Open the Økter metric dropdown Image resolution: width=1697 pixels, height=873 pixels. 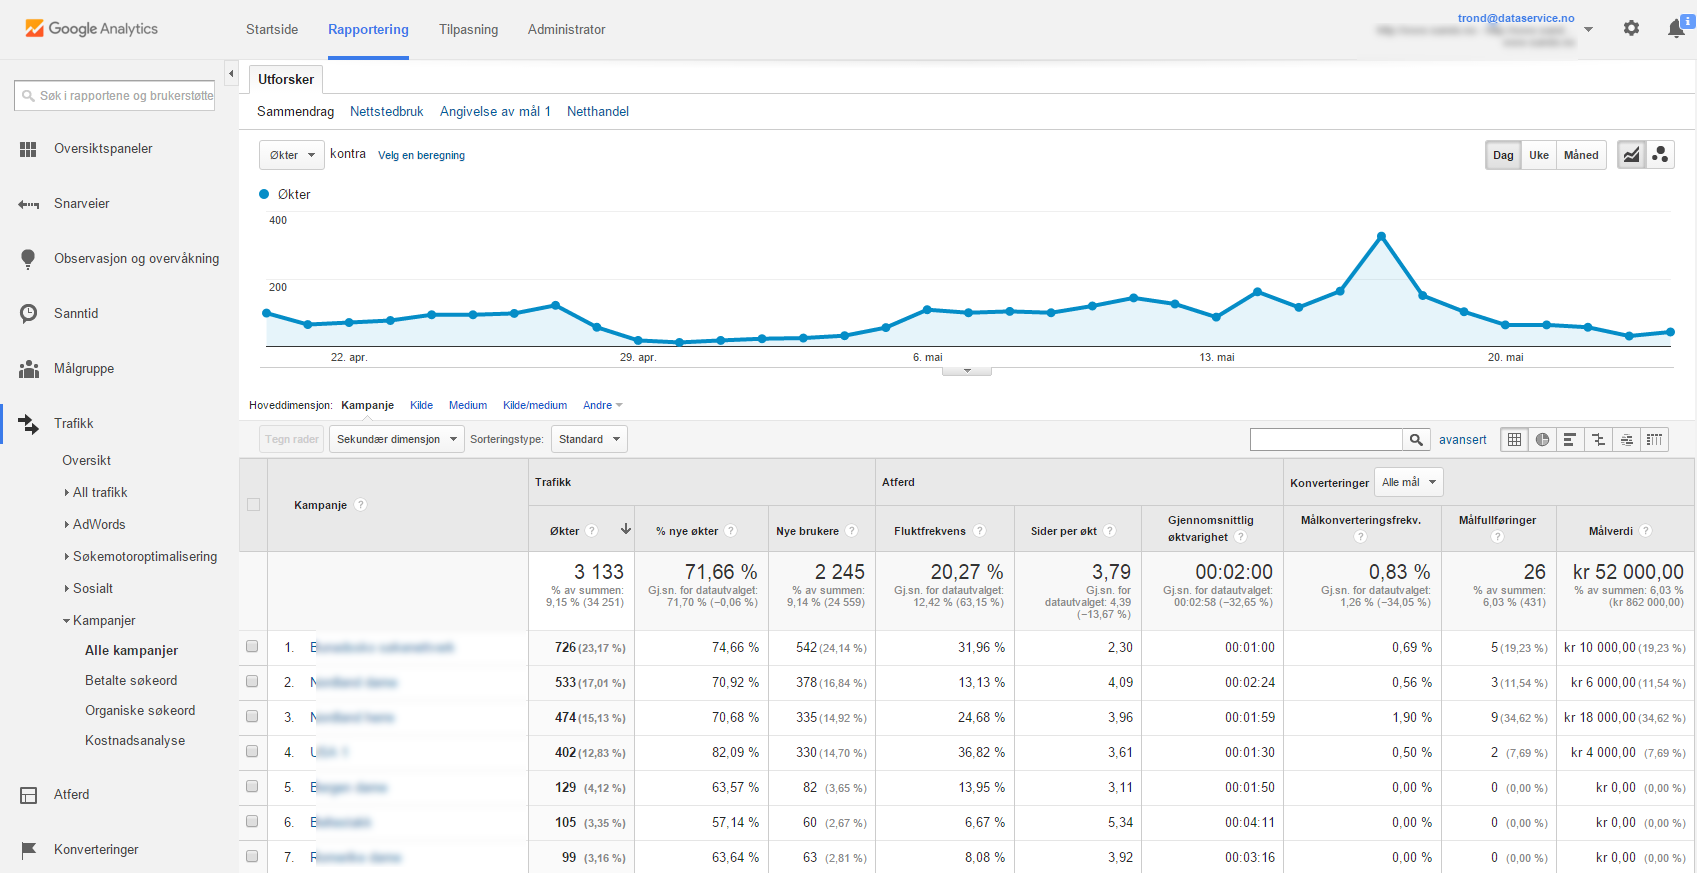pos(292,155)
